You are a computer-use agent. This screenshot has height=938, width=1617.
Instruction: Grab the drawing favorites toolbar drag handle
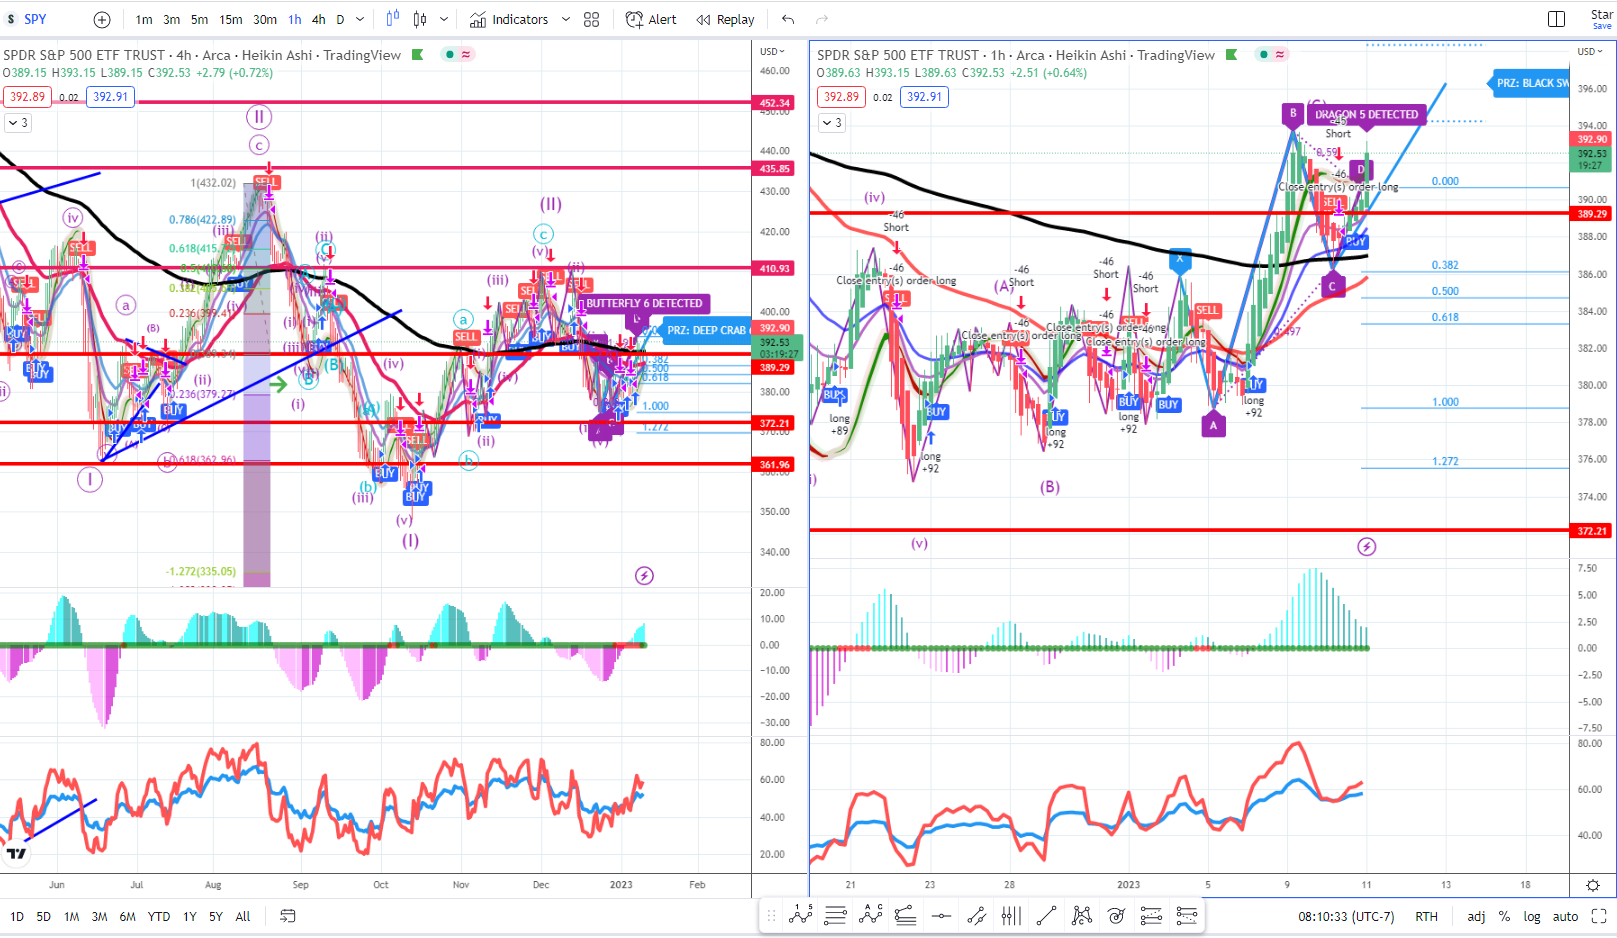pos(771,915)
